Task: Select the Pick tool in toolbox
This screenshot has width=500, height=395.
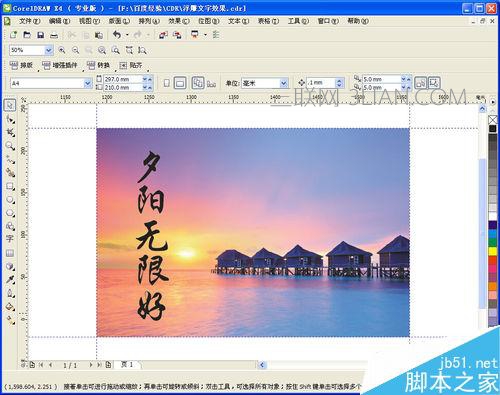Action: pos(10,105)
